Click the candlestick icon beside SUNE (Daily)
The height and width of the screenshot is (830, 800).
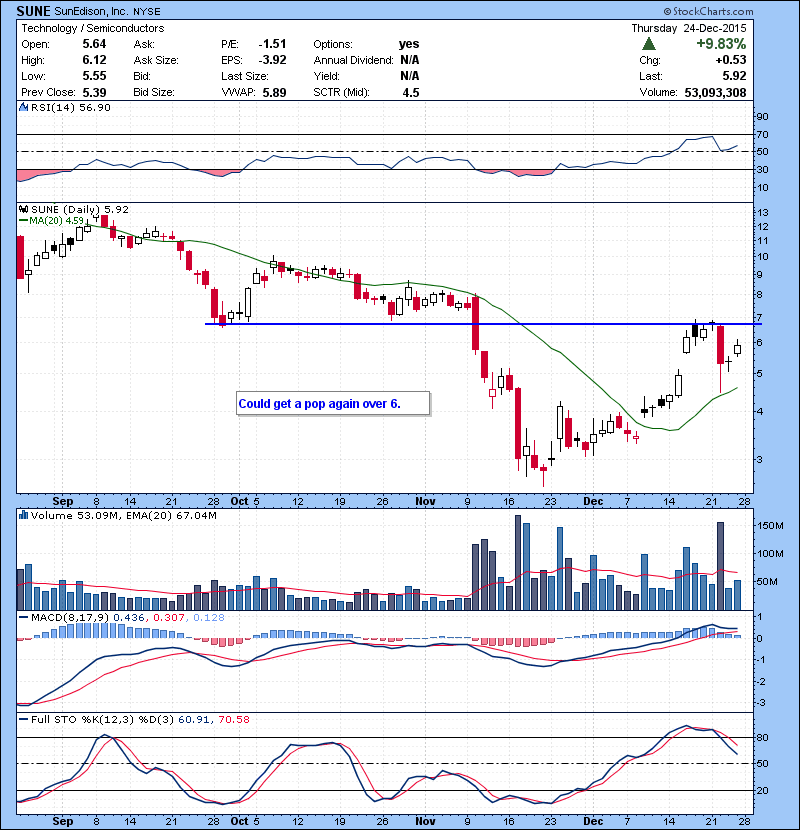click(x=23, y=209)
